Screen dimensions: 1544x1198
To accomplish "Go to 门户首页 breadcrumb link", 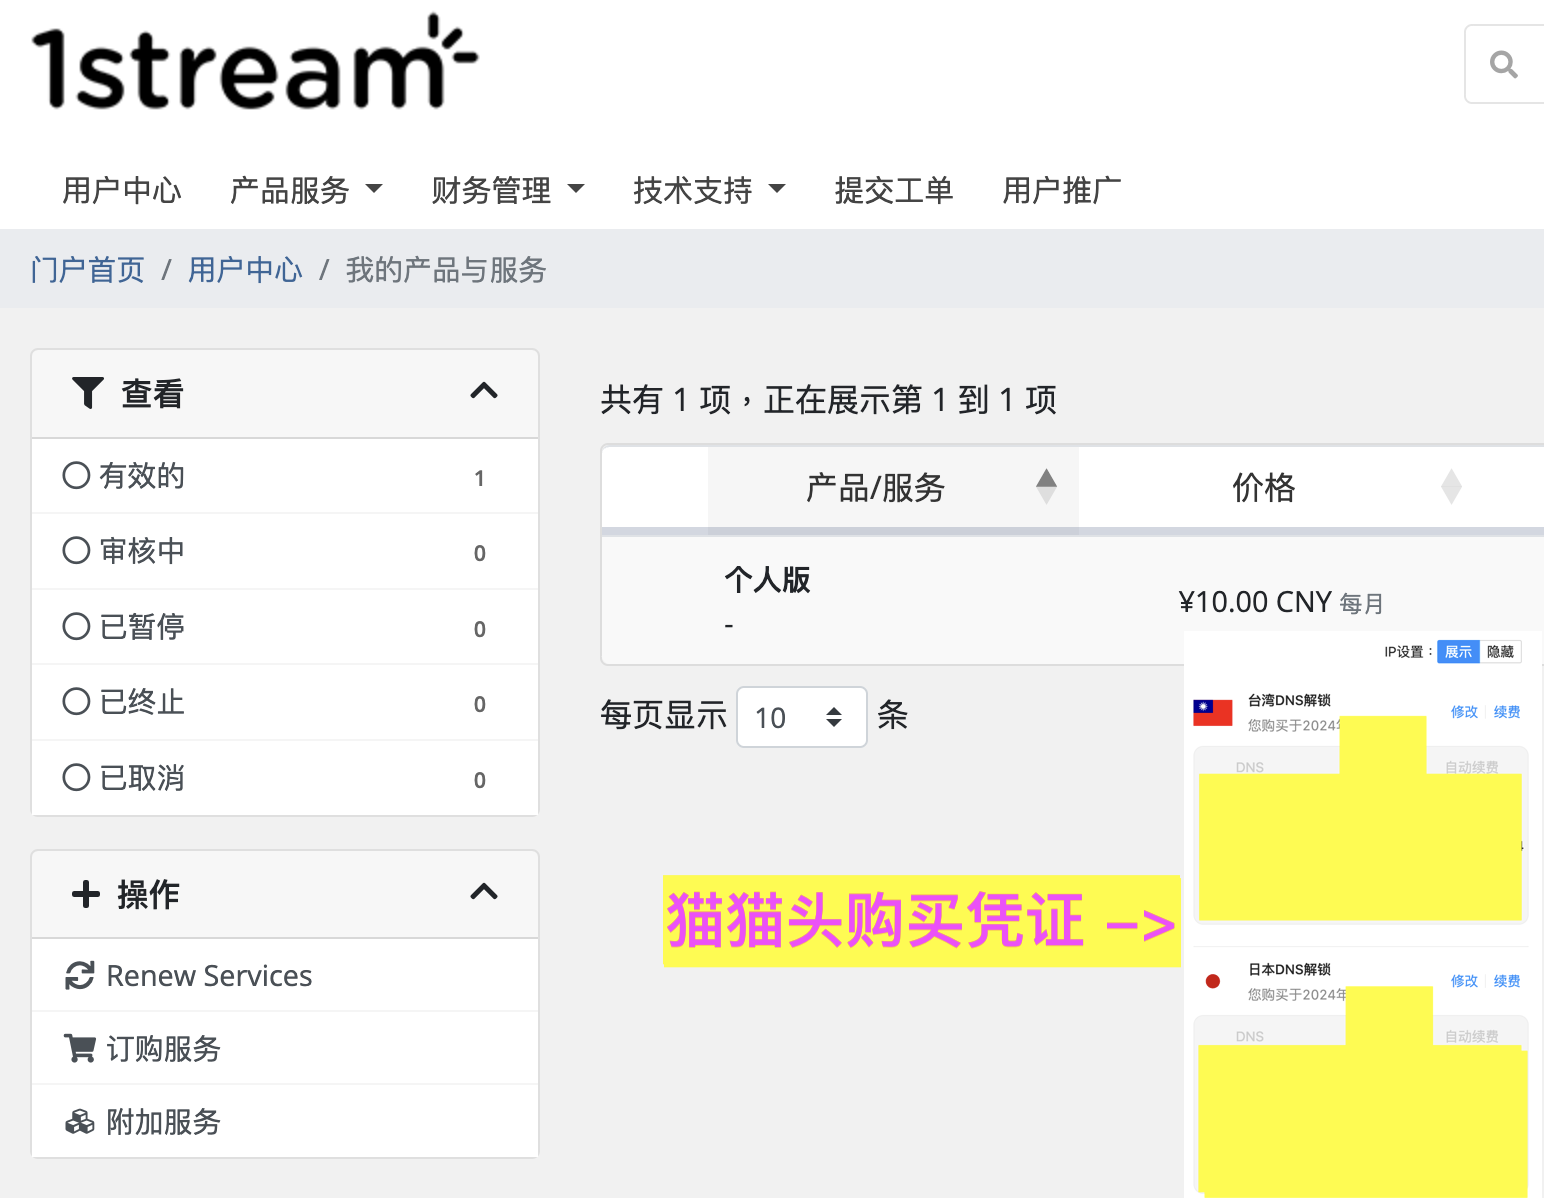I will pyautogui.click(x=88, y=269).
